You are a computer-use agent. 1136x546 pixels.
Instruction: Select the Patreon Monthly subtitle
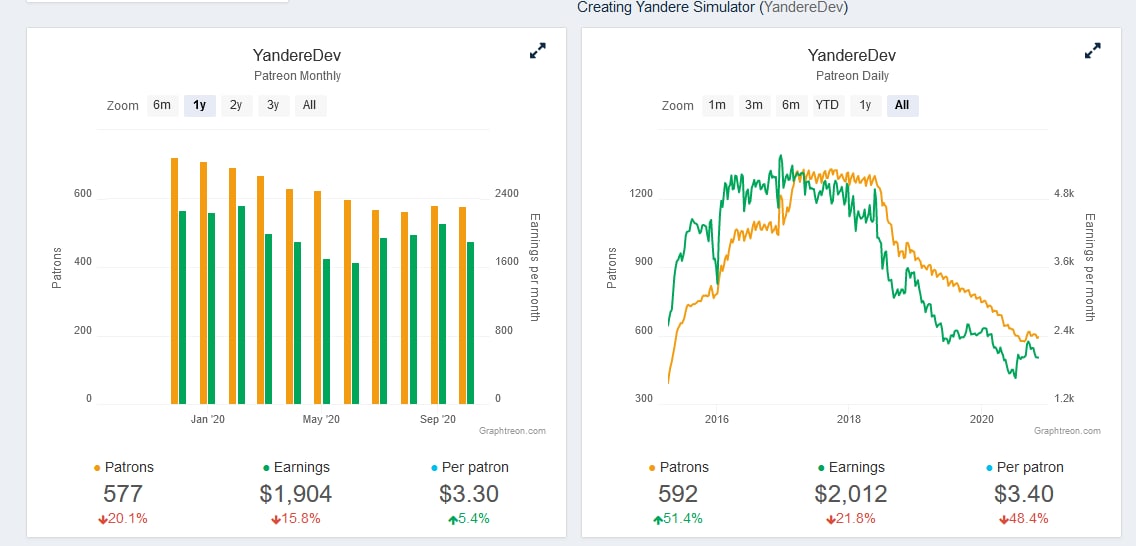(297, 76)
